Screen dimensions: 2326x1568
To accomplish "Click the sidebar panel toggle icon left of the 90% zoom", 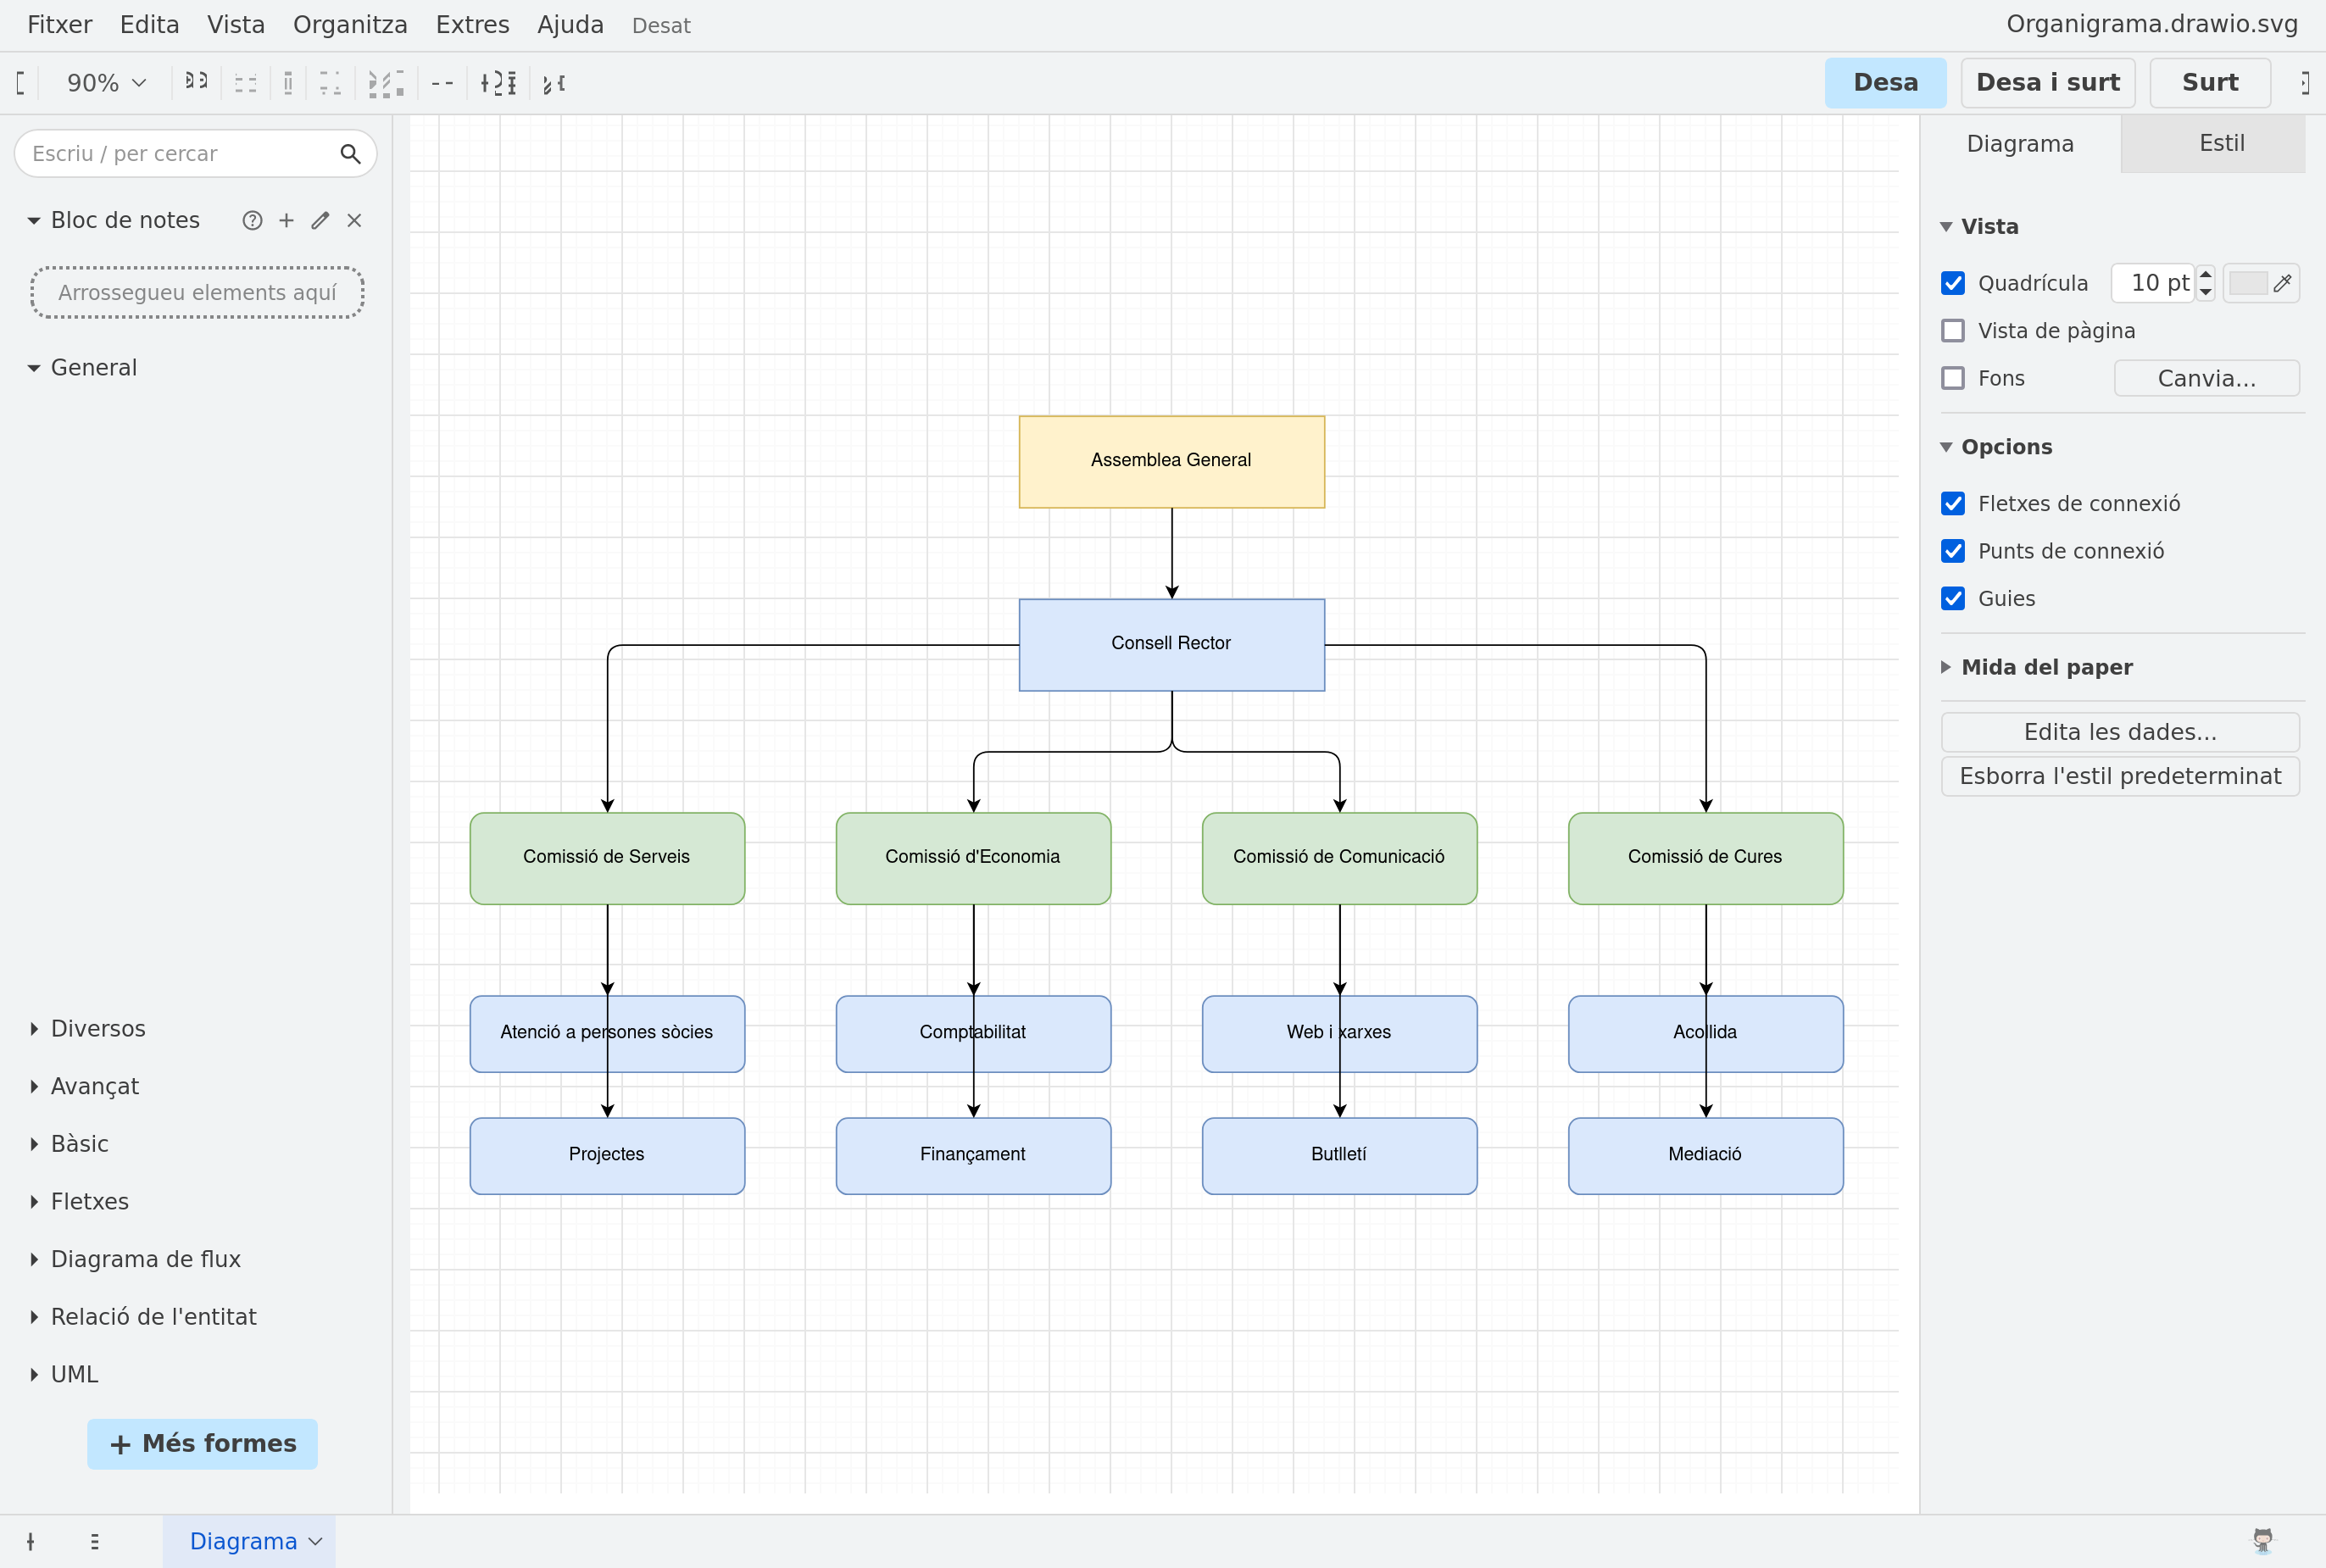I will [x=20, y=83].
